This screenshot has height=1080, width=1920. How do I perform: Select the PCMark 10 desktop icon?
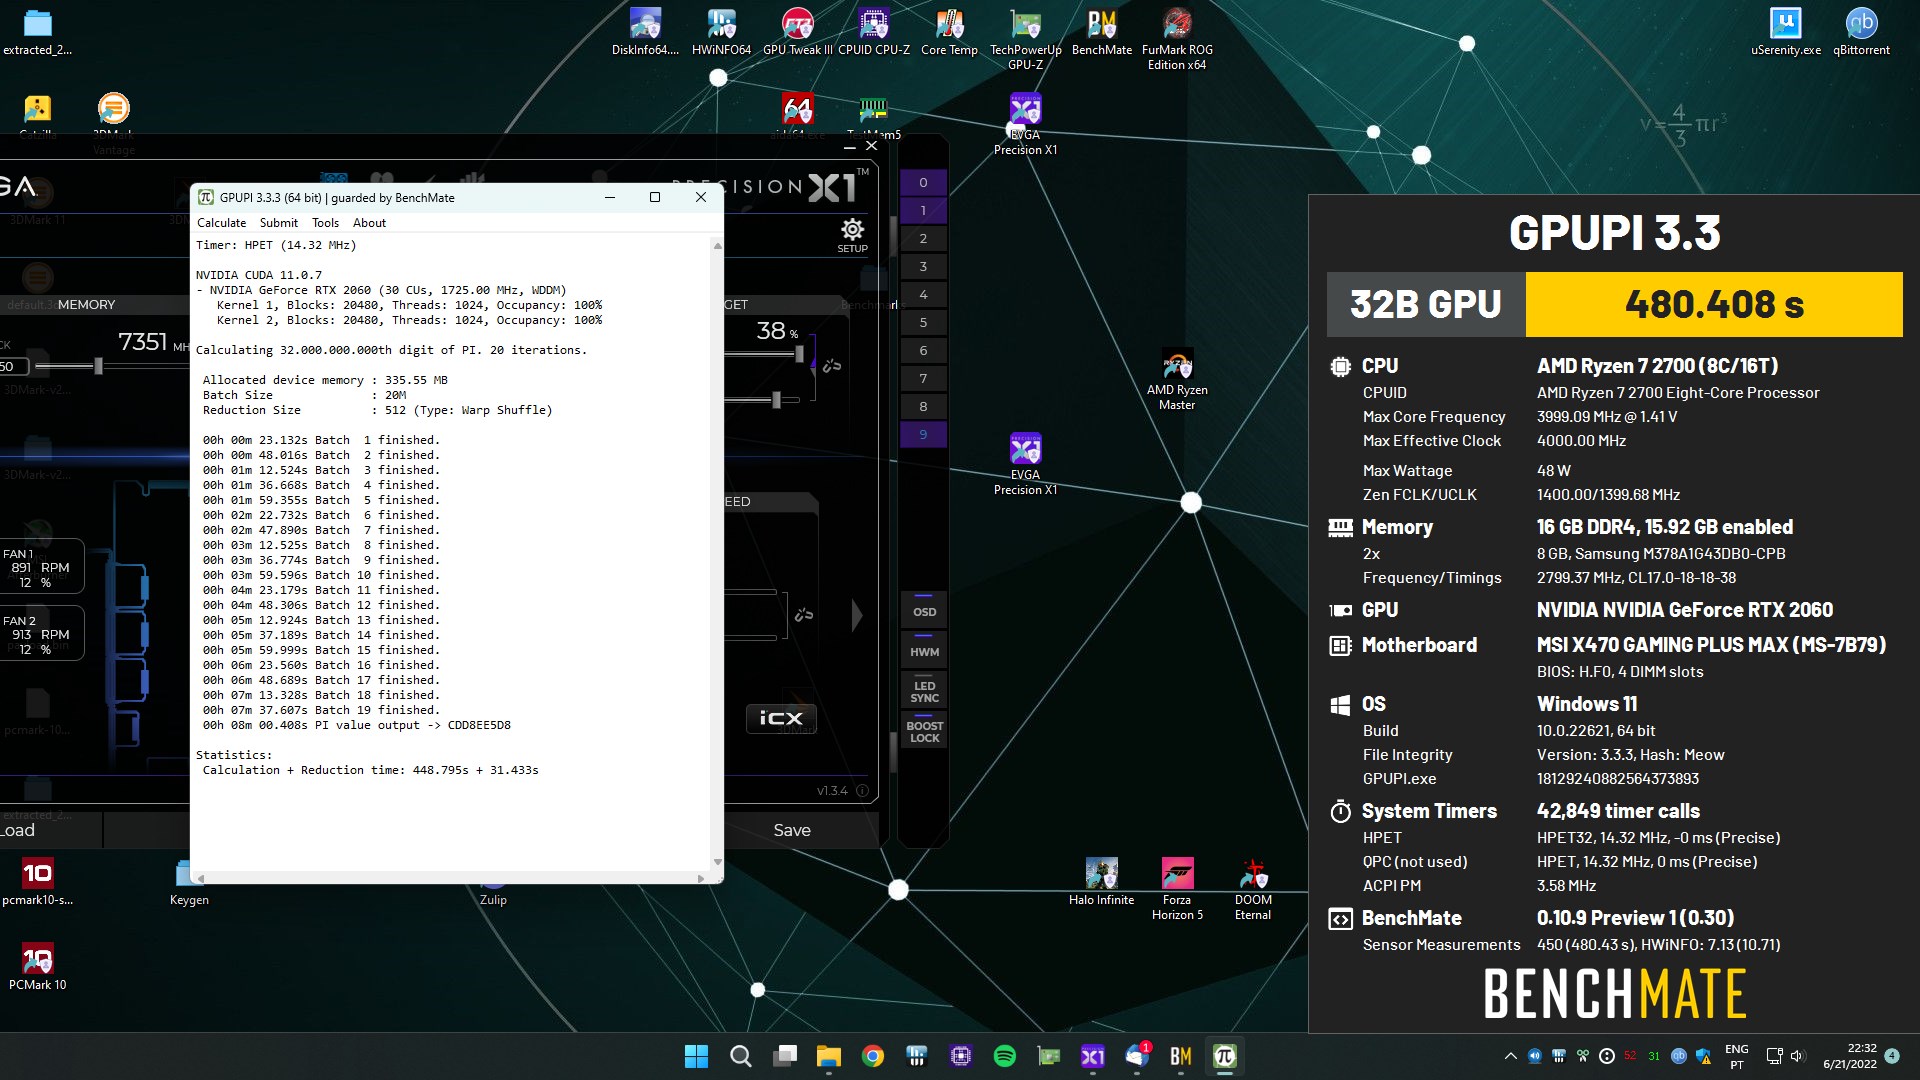[37, 966]
